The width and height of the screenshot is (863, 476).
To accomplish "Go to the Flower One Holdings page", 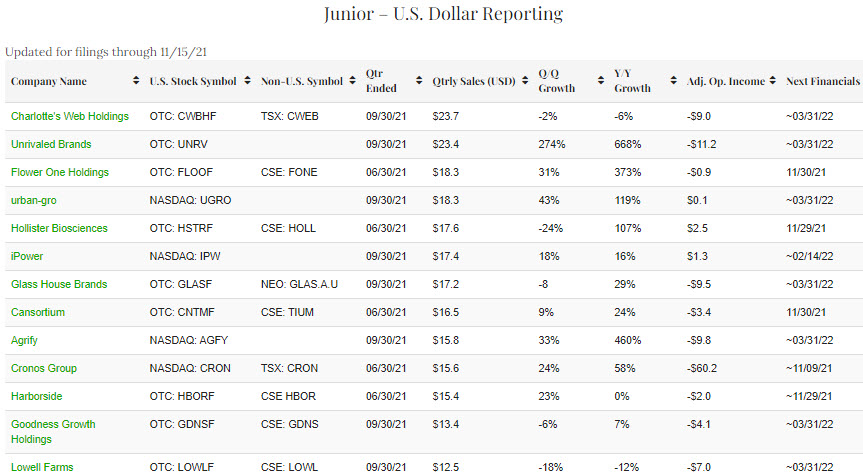I will tap(60, 172).
